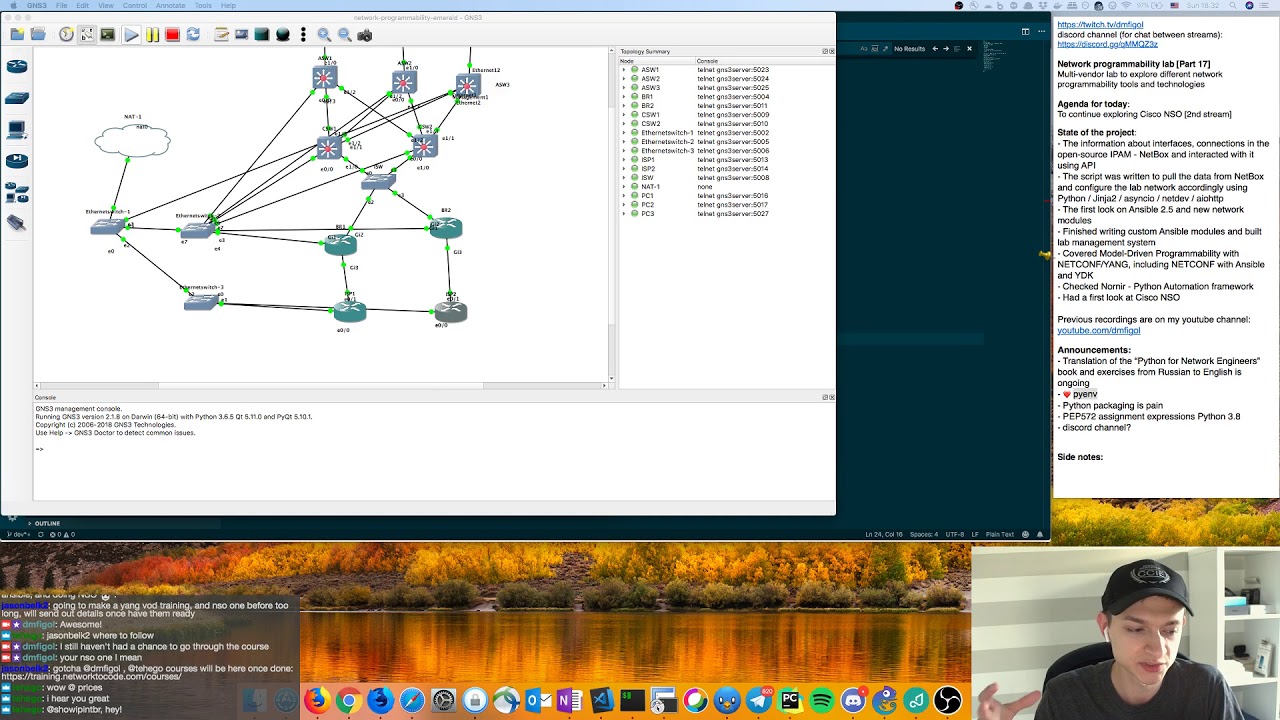Open the View menu
The width and height of the screenshot is (1280, 720).
coord(105,5)
